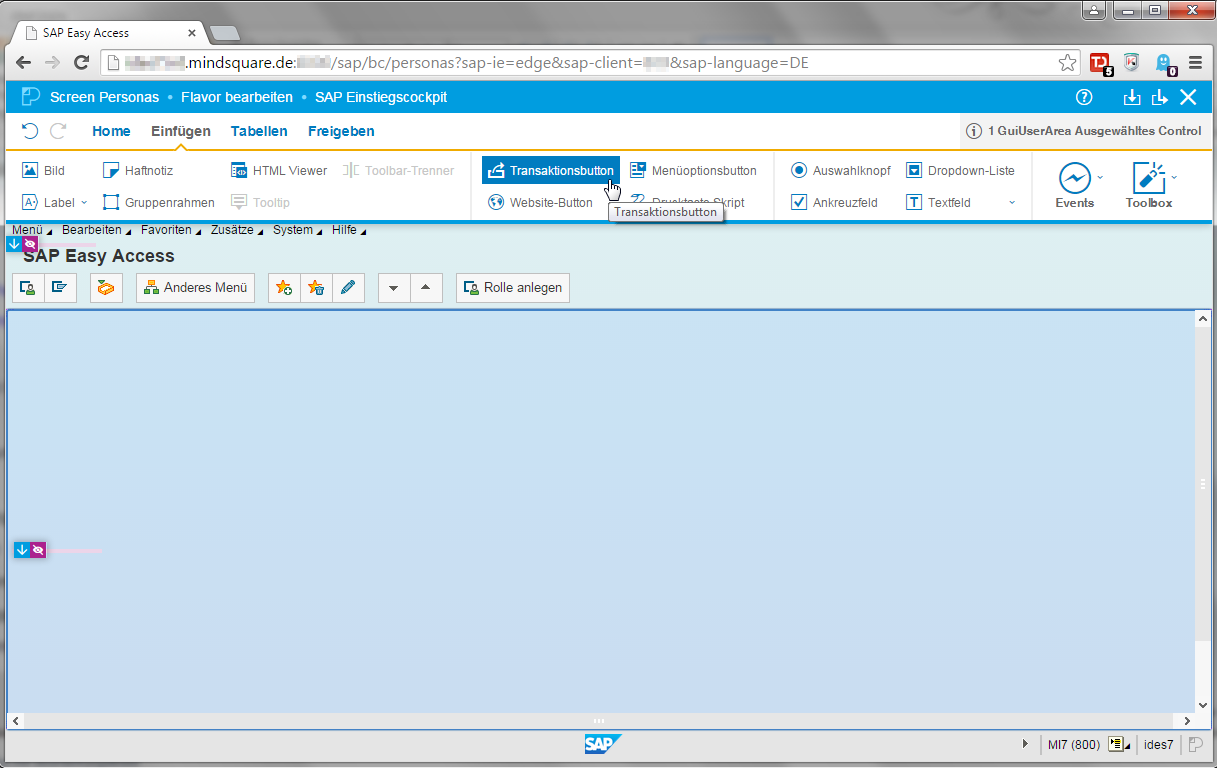Toggle top hidden-control eye icon
The height and width of the screenshot is (768, 1217).
[30, 244]
